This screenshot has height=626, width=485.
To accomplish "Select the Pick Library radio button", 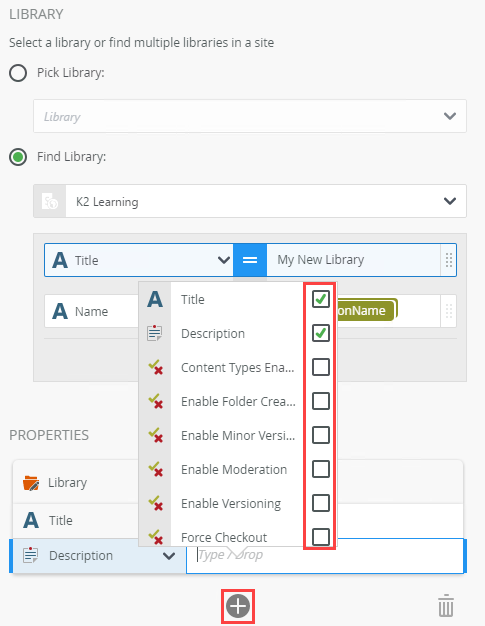I will (18, 73).
